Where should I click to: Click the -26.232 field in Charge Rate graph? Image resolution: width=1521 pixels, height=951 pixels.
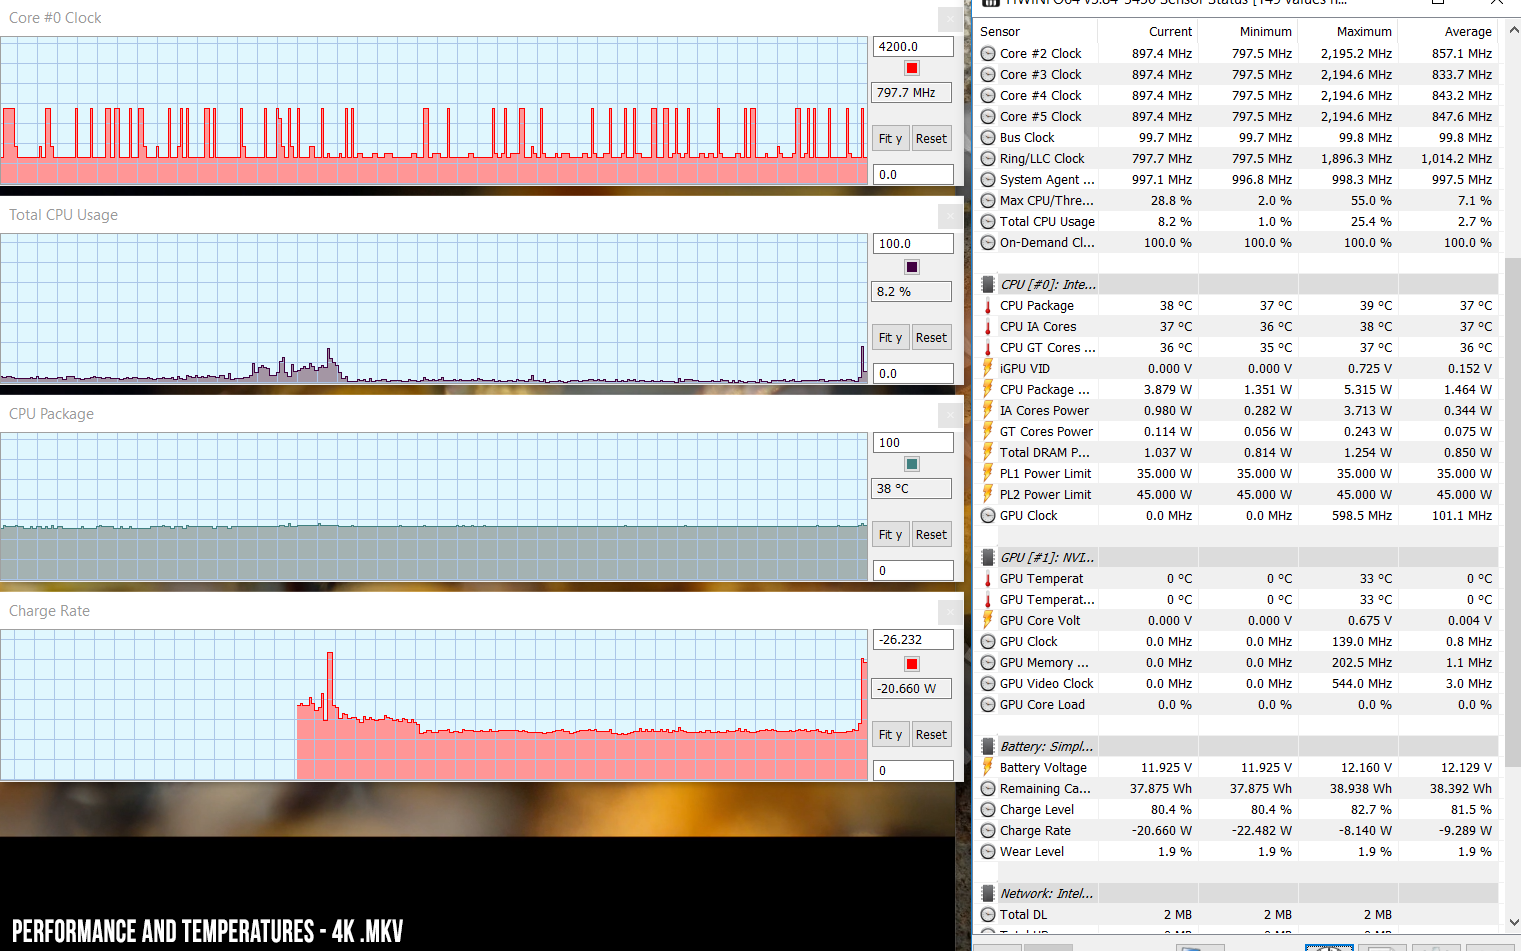click(913, 639)
